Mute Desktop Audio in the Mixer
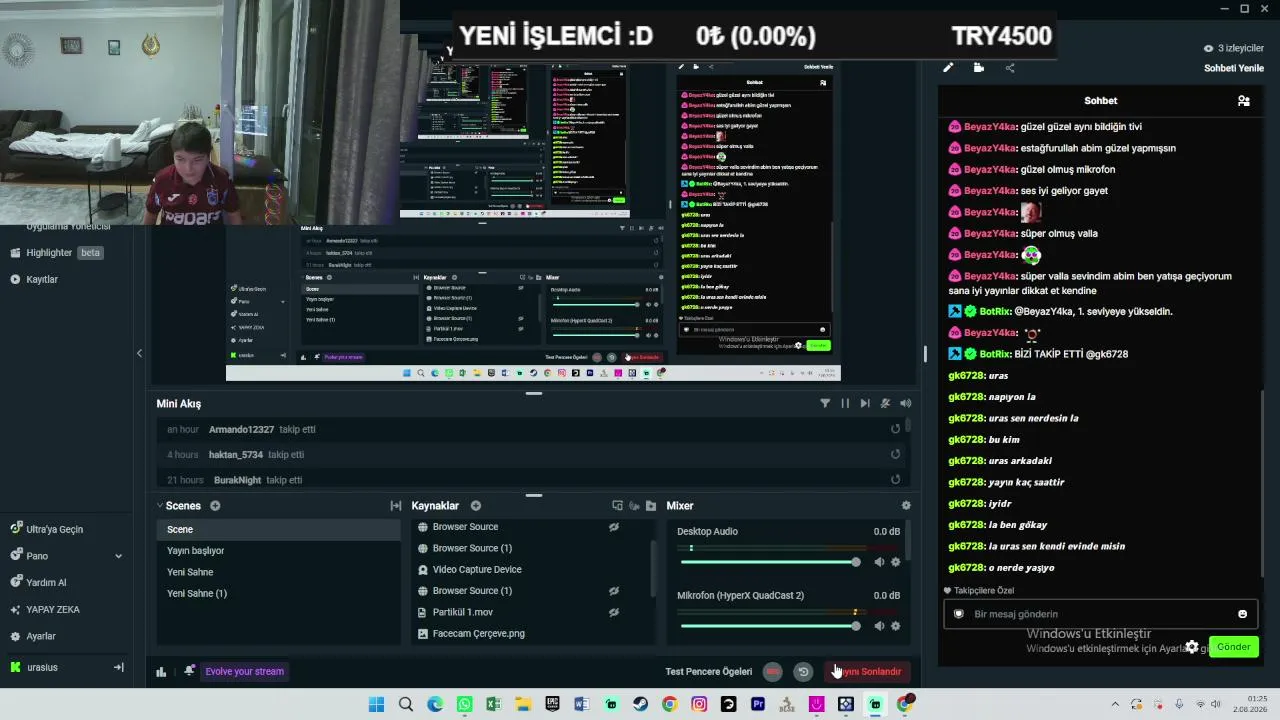The width and height of the screenshot is (1280, 720). tap(879, 562)
